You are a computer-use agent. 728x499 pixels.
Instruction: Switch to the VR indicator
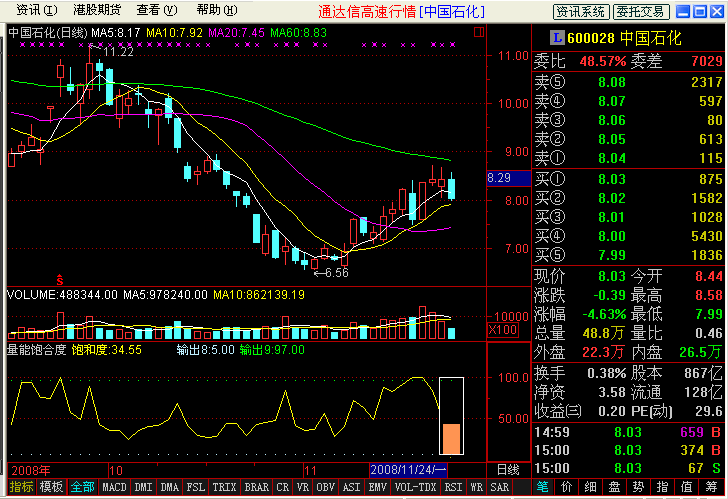pos(303,487)
